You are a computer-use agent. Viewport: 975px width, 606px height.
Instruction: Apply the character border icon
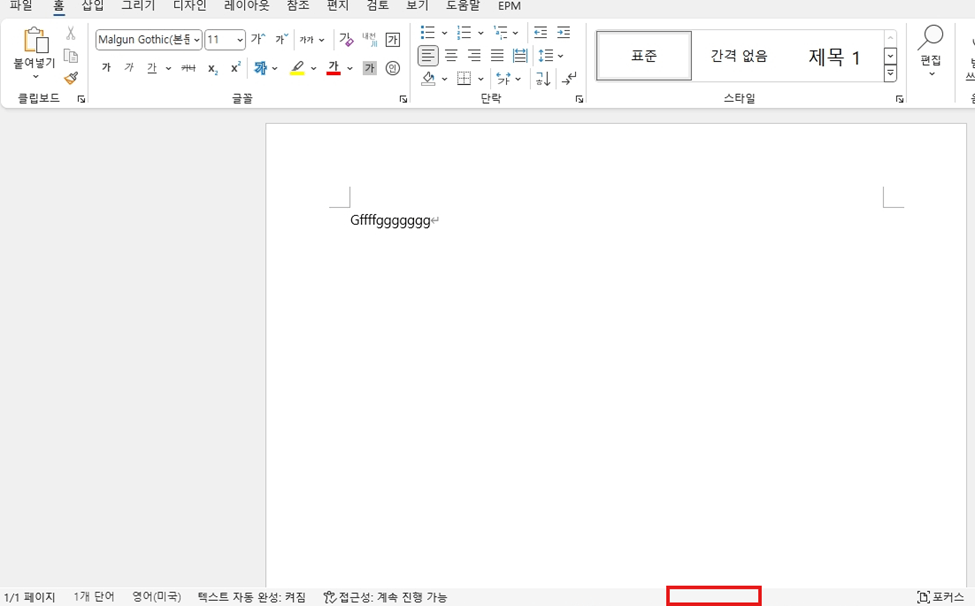[x=393, y=40]
